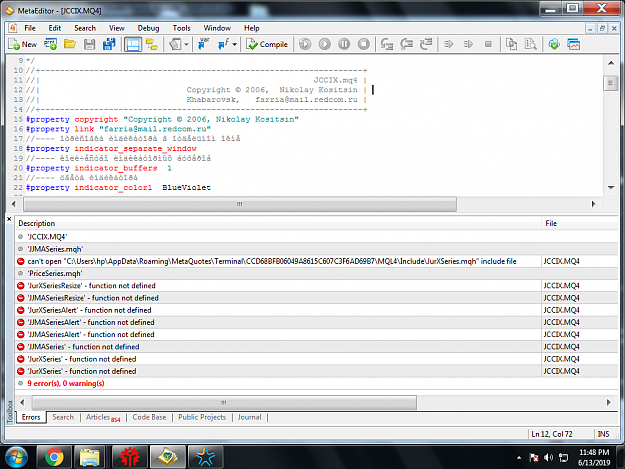Viewport: 625px width, 469px height.
Task: Compile the code with the Compile button
Action: 267,44
